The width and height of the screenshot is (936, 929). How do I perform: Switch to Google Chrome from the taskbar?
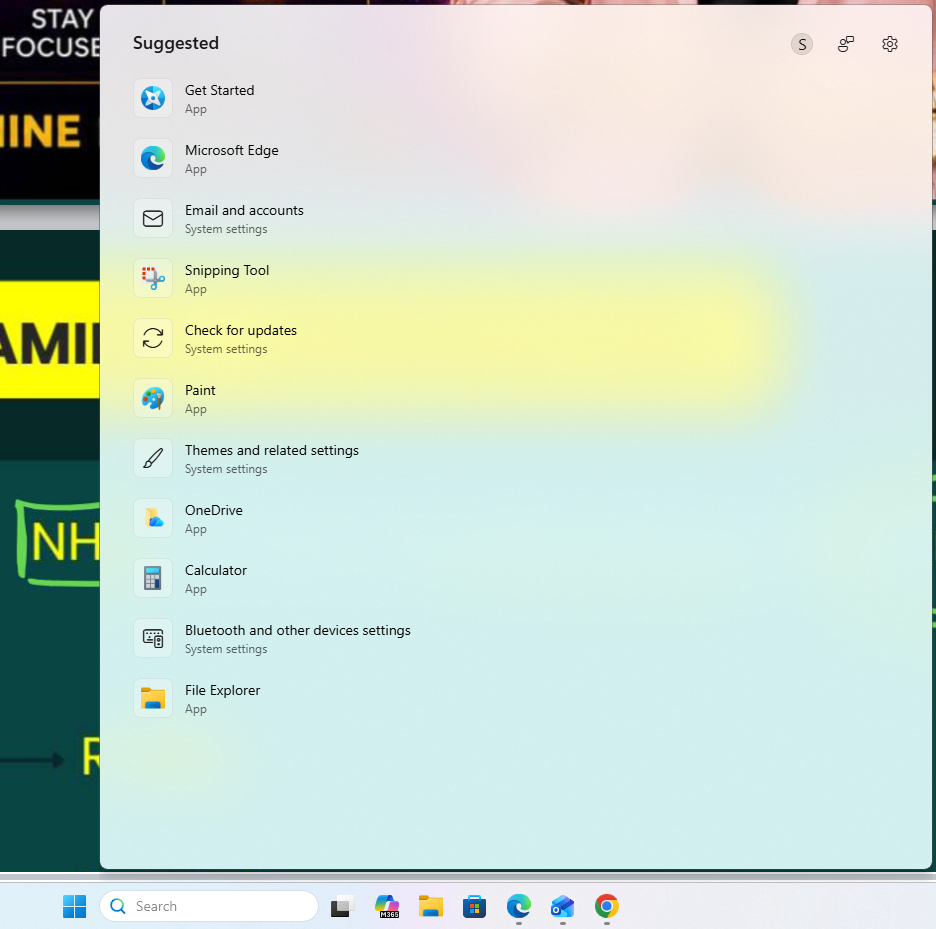pyautogui.click(x=606, y=906)
